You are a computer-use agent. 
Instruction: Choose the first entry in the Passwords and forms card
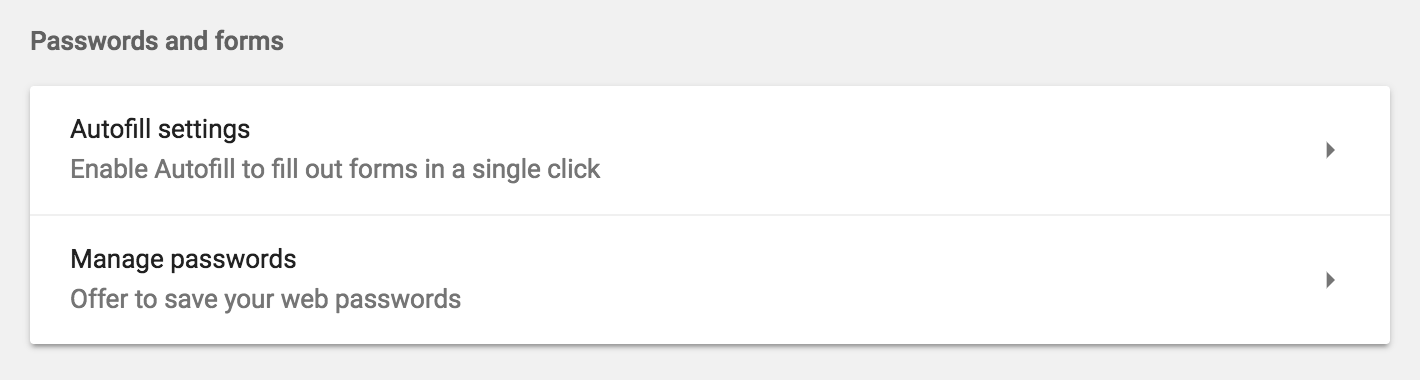pyautogui.click(x=710, y=150)
